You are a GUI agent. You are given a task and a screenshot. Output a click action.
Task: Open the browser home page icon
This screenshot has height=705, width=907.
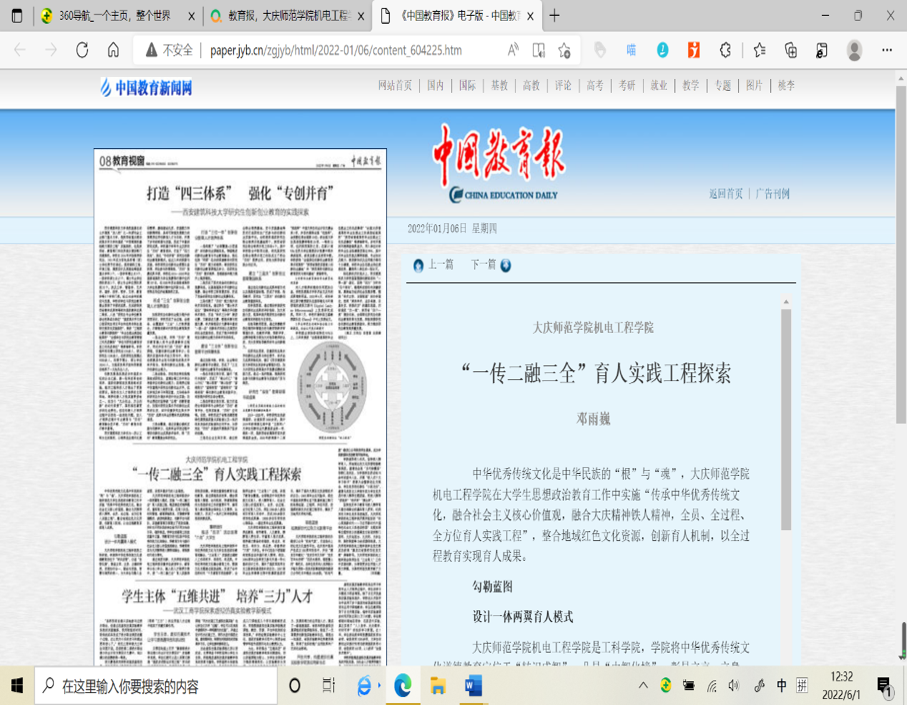tap(113, 50)
